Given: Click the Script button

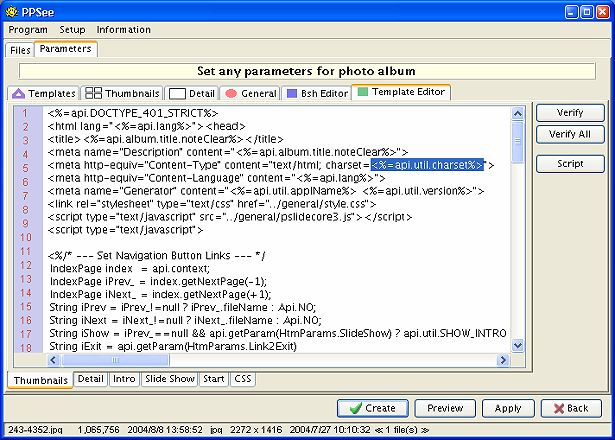Looking at the screenshot, I should (570, 164).
